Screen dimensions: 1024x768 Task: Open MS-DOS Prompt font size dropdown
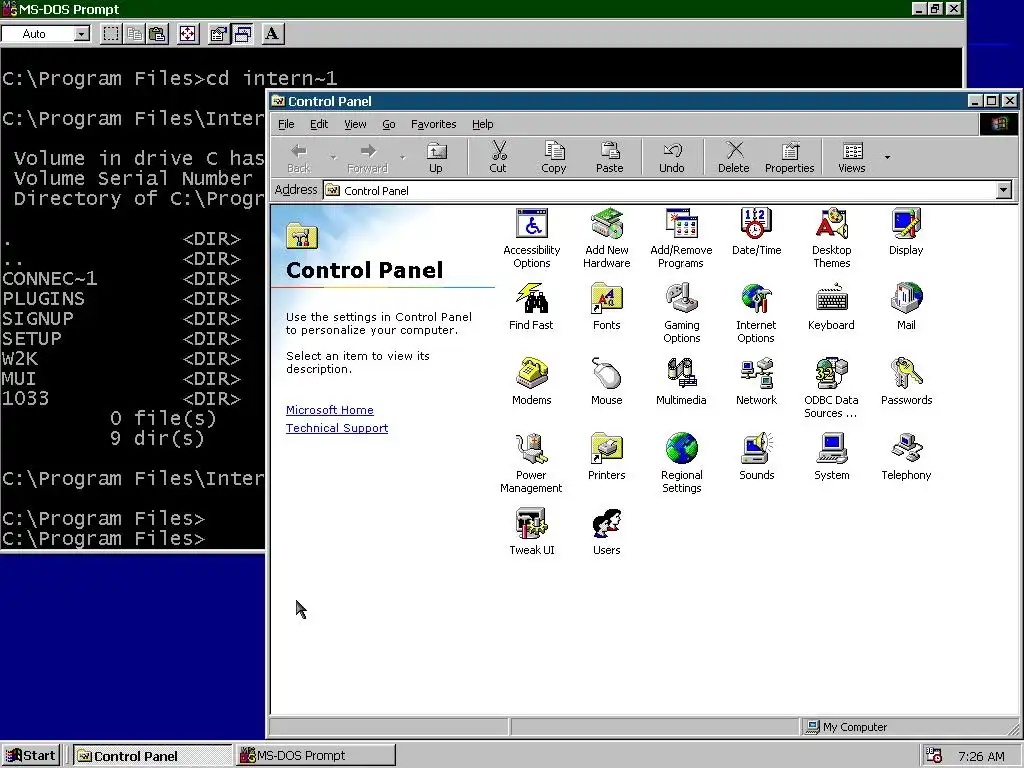pyautogui.click(x=82, y=34)
